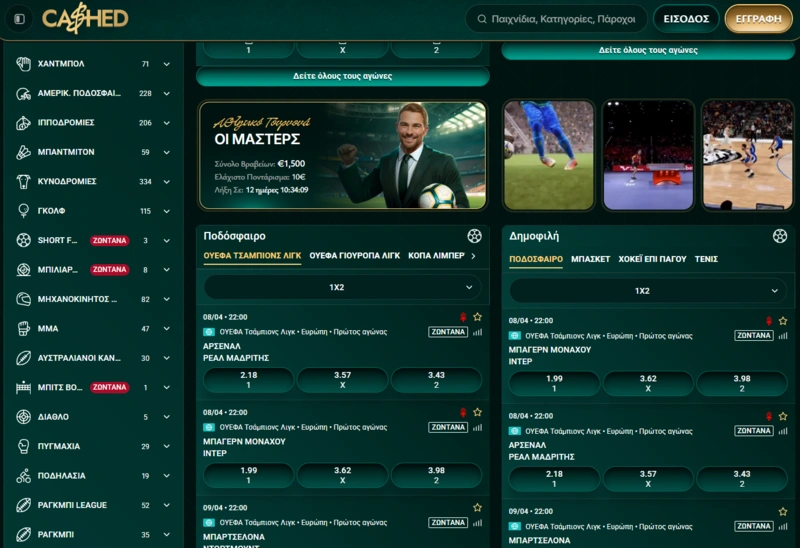Image resolution: width=800 pixels, height=548 pixels.
Task: Expand the ΙΠΠΟΔΡΟΜΙΕΣ category chevron
Action: pos(166,123)
